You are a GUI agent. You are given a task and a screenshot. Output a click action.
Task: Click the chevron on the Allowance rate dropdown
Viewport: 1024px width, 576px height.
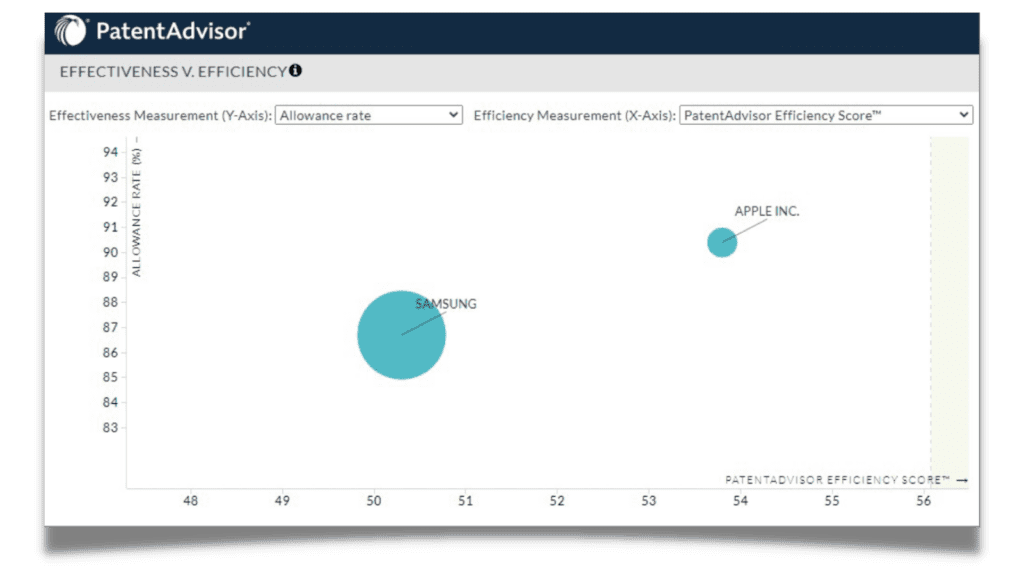(455, 114)
